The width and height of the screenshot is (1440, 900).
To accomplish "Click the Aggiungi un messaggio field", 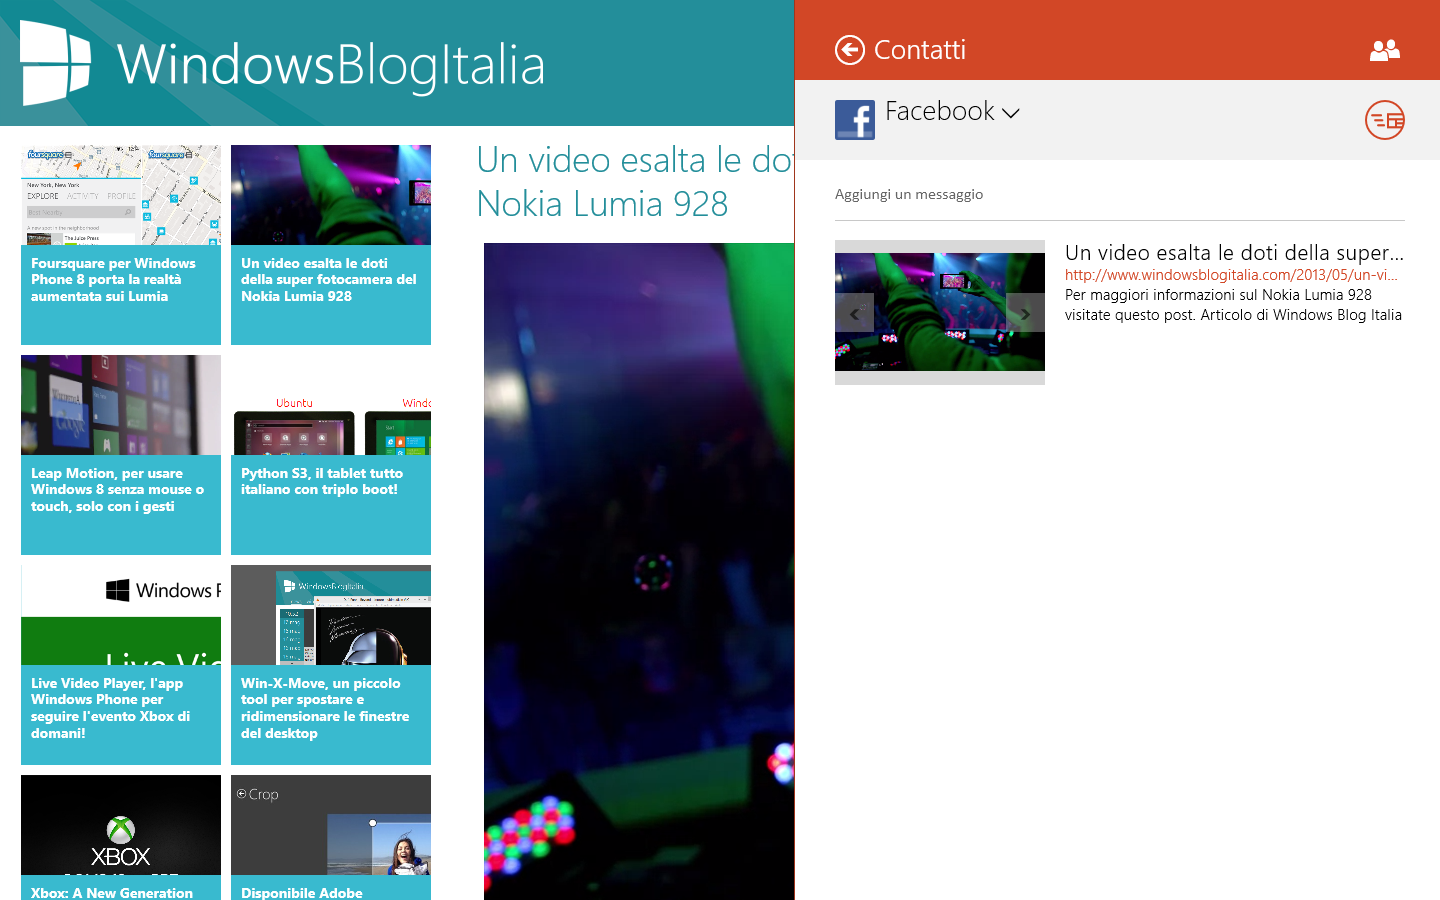I will tap(1120, 195).
